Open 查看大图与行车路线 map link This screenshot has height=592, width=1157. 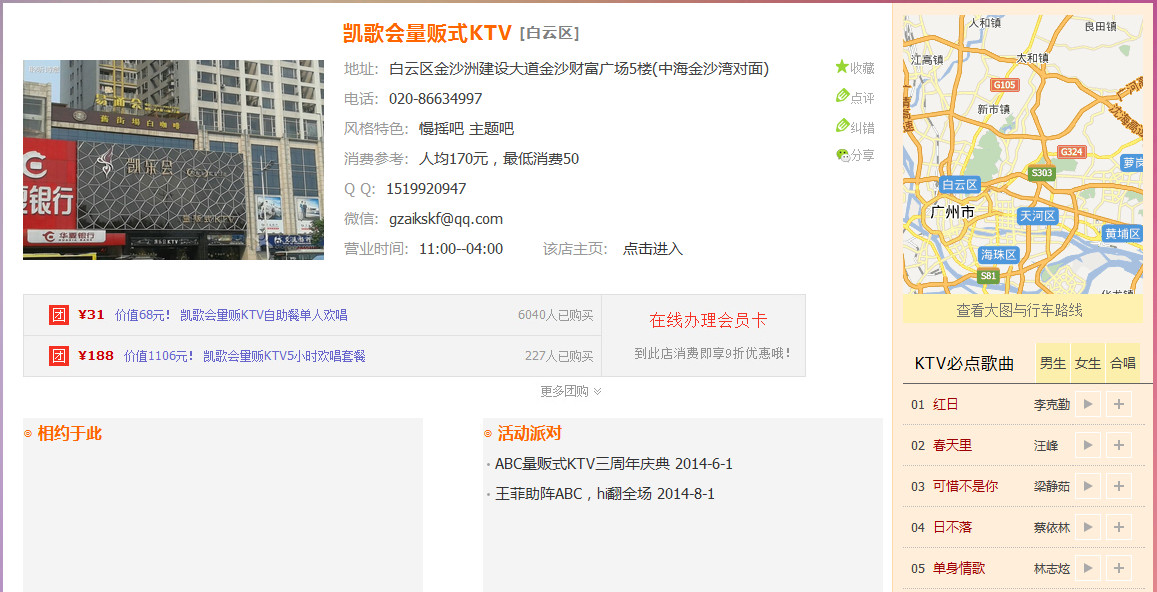tap(1019, 311)
